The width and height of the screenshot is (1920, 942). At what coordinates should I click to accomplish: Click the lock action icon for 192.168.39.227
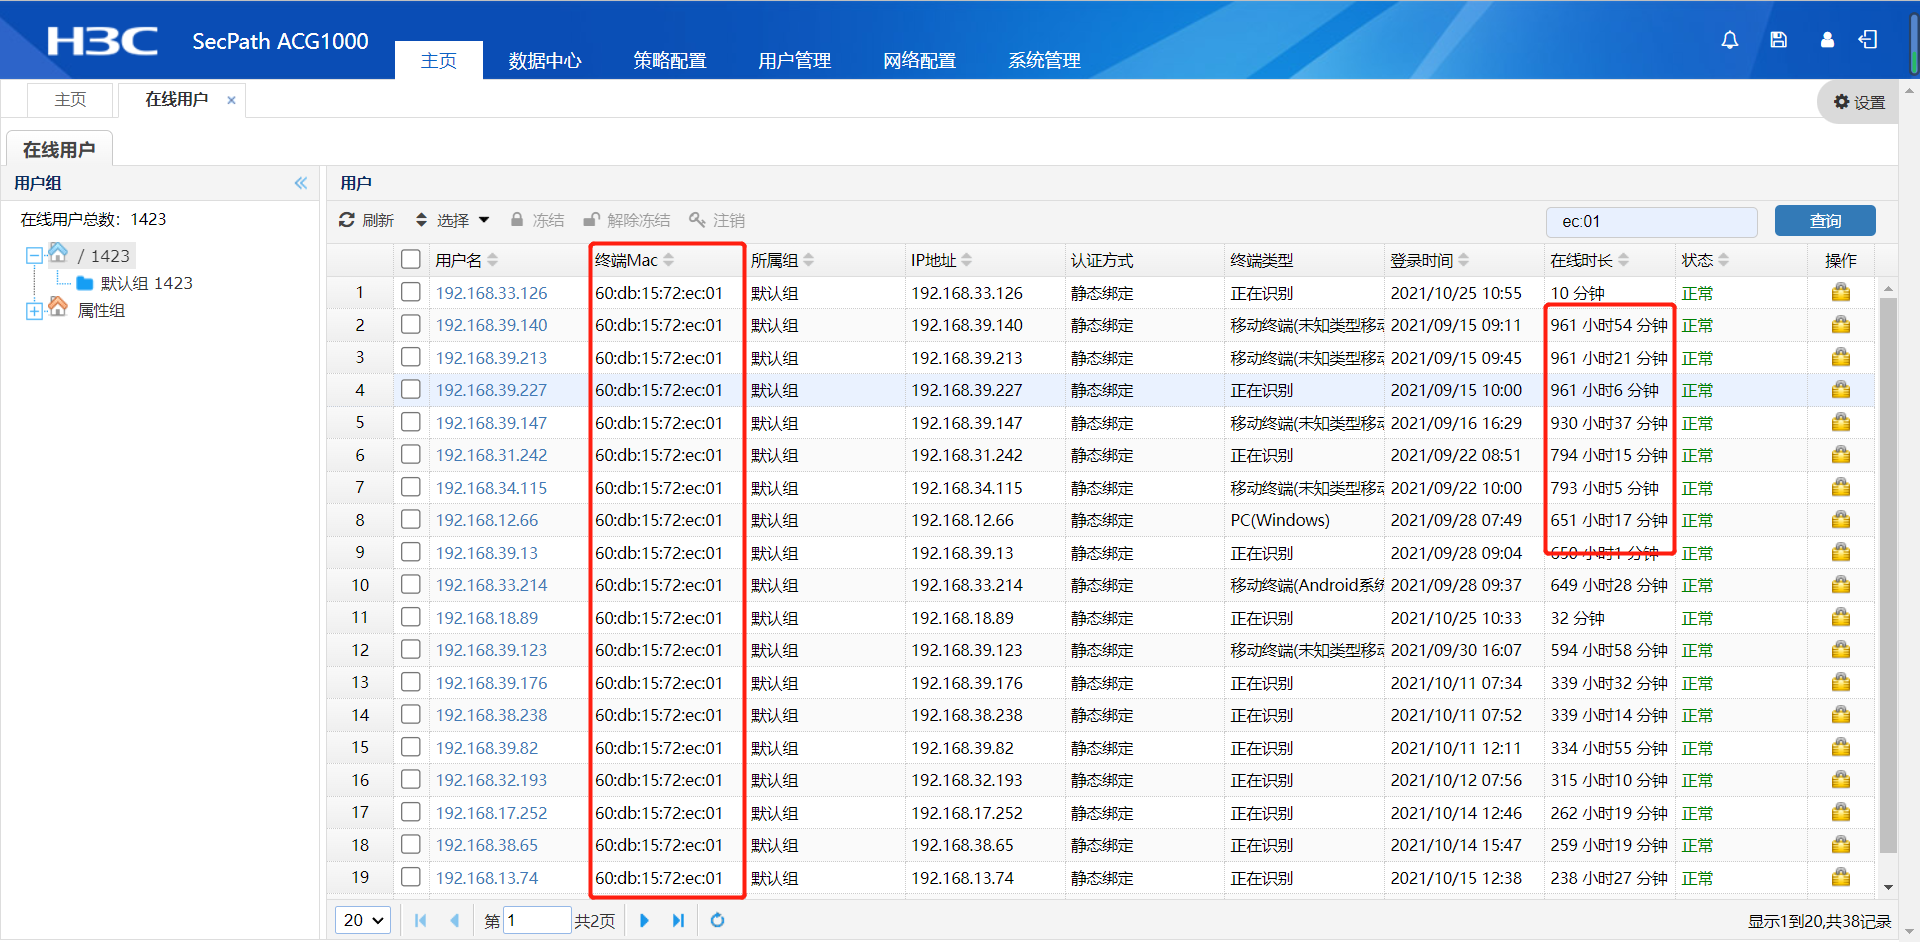(x=1841, y=390)
